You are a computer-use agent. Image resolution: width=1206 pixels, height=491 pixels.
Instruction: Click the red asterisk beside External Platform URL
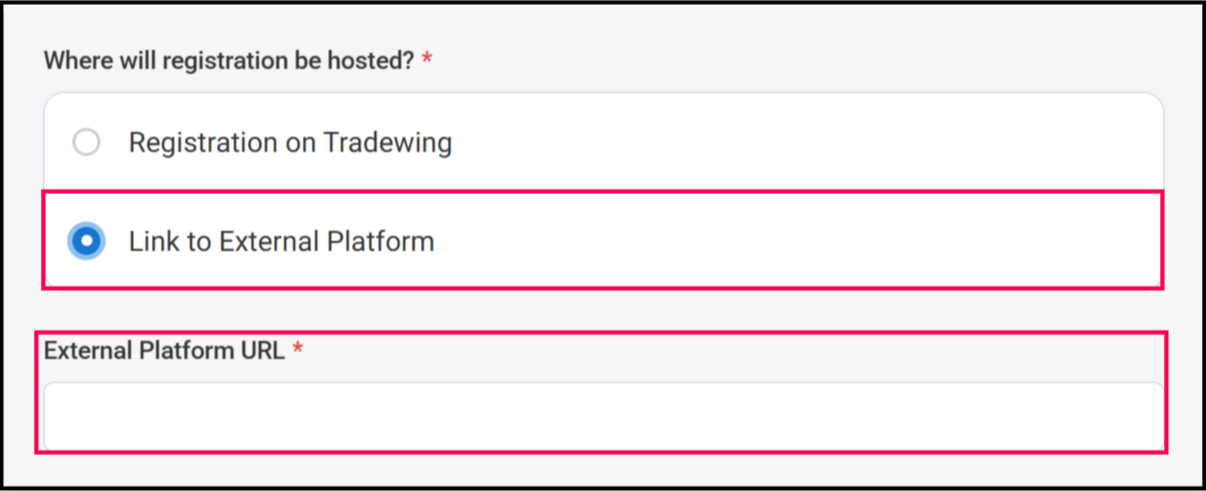297,352
